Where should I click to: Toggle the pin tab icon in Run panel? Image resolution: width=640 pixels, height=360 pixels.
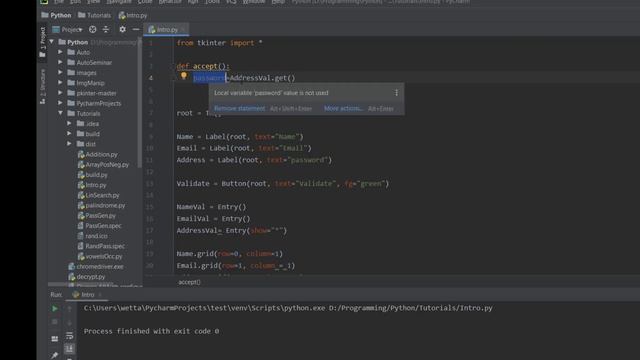[54, 355]
